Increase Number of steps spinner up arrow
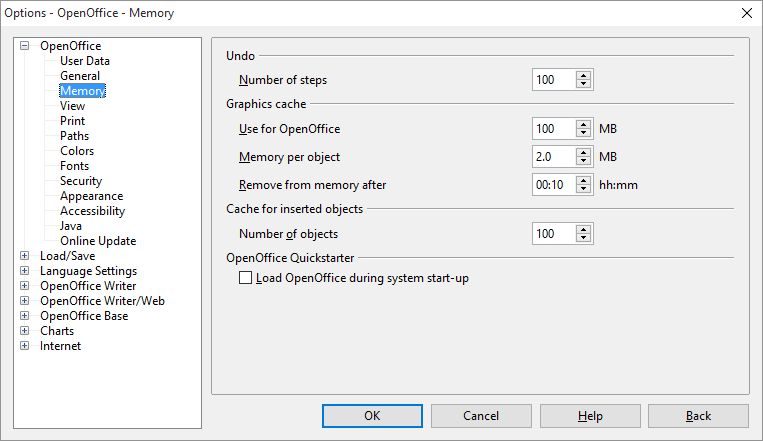This screenshot has height=441, width=763. [583, 75]
